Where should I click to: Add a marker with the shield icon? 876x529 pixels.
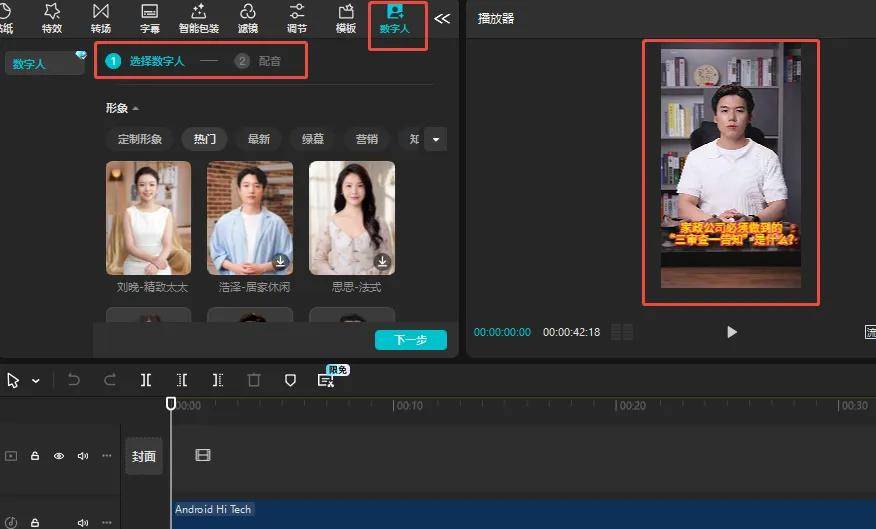(290, 380)
